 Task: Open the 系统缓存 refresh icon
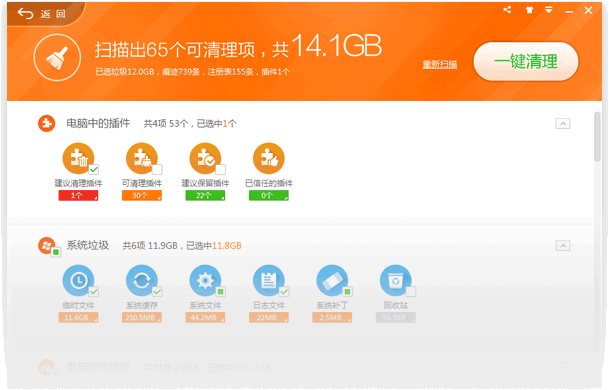(x=142, y=280)
